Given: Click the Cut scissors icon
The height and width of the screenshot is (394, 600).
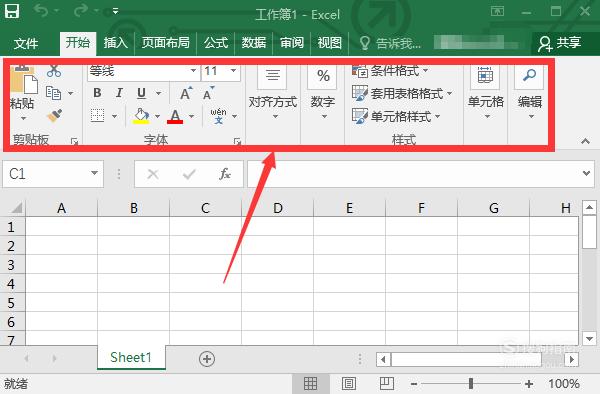Looking at the screenshot, I should (54, 71).
